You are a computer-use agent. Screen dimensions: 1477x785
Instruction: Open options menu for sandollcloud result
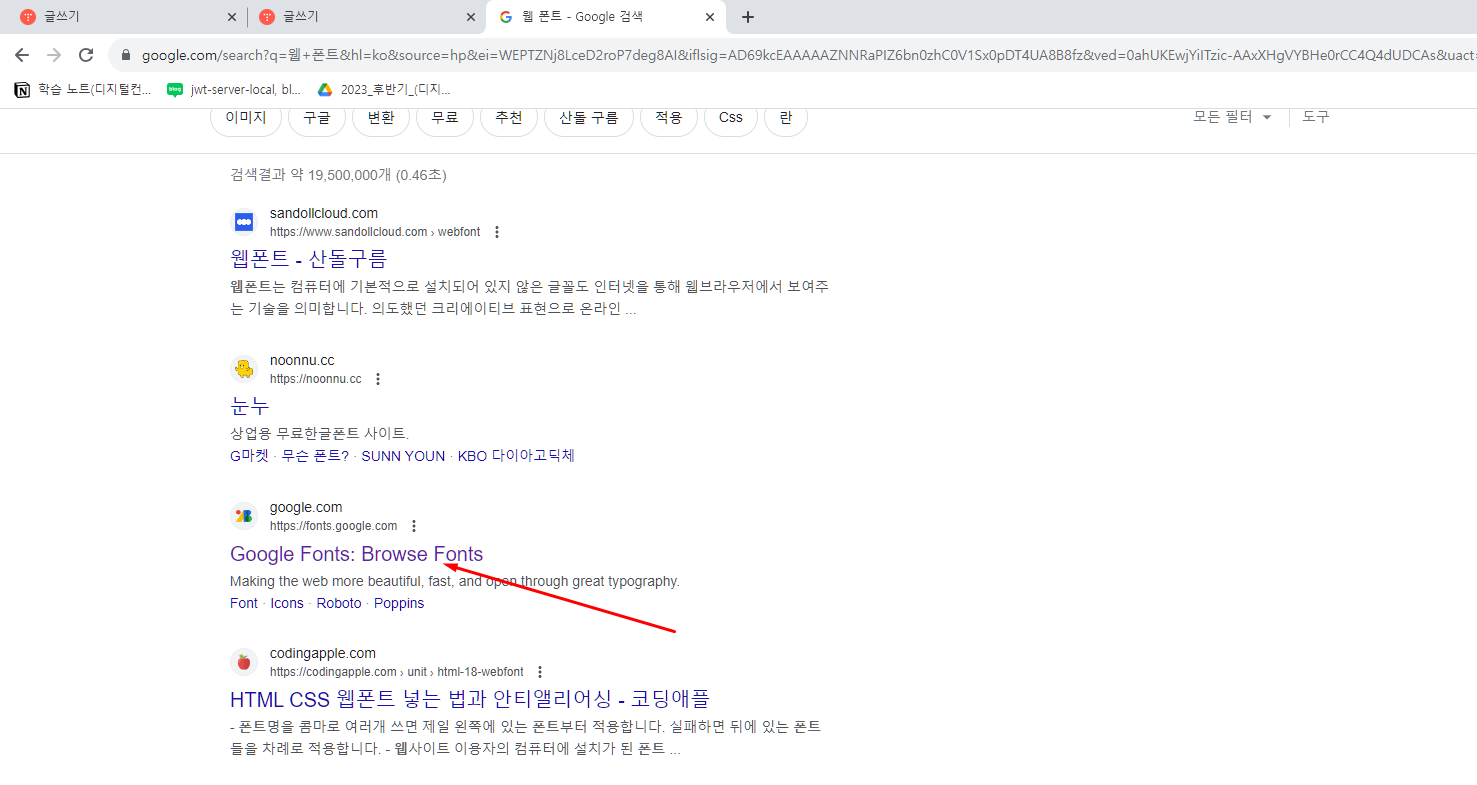[497, 232]
